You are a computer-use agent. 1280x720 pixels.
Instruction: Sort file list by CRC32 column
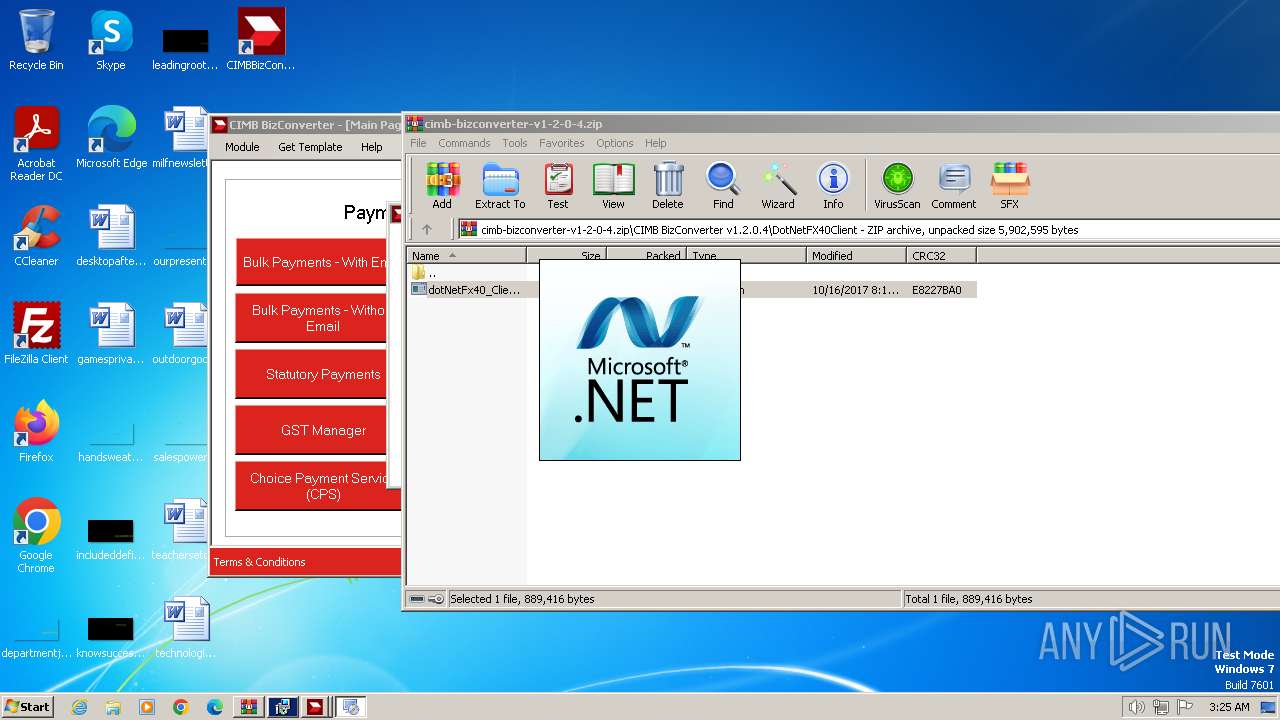[941, 256]
